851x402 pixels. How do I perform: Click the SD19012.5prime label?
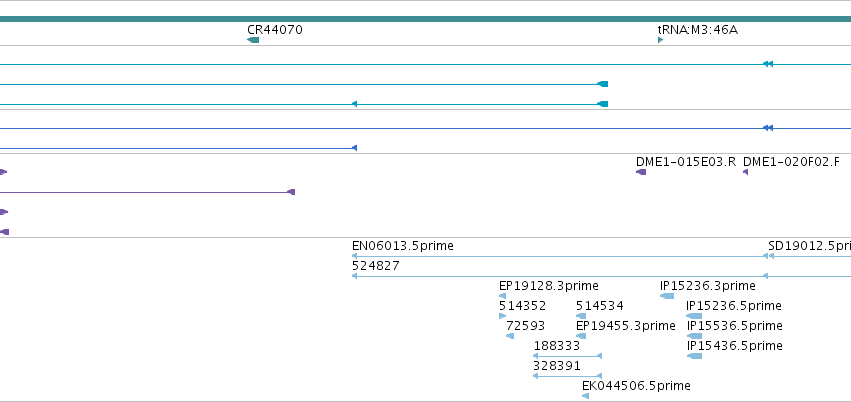tap(809, 246)
